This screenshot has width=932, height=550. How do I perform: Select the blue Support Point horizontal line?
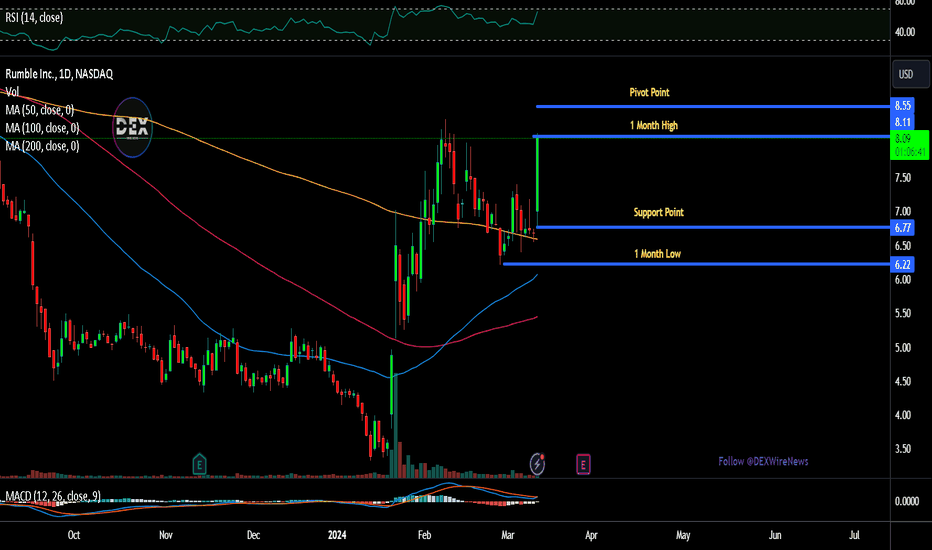pos(713,227)
